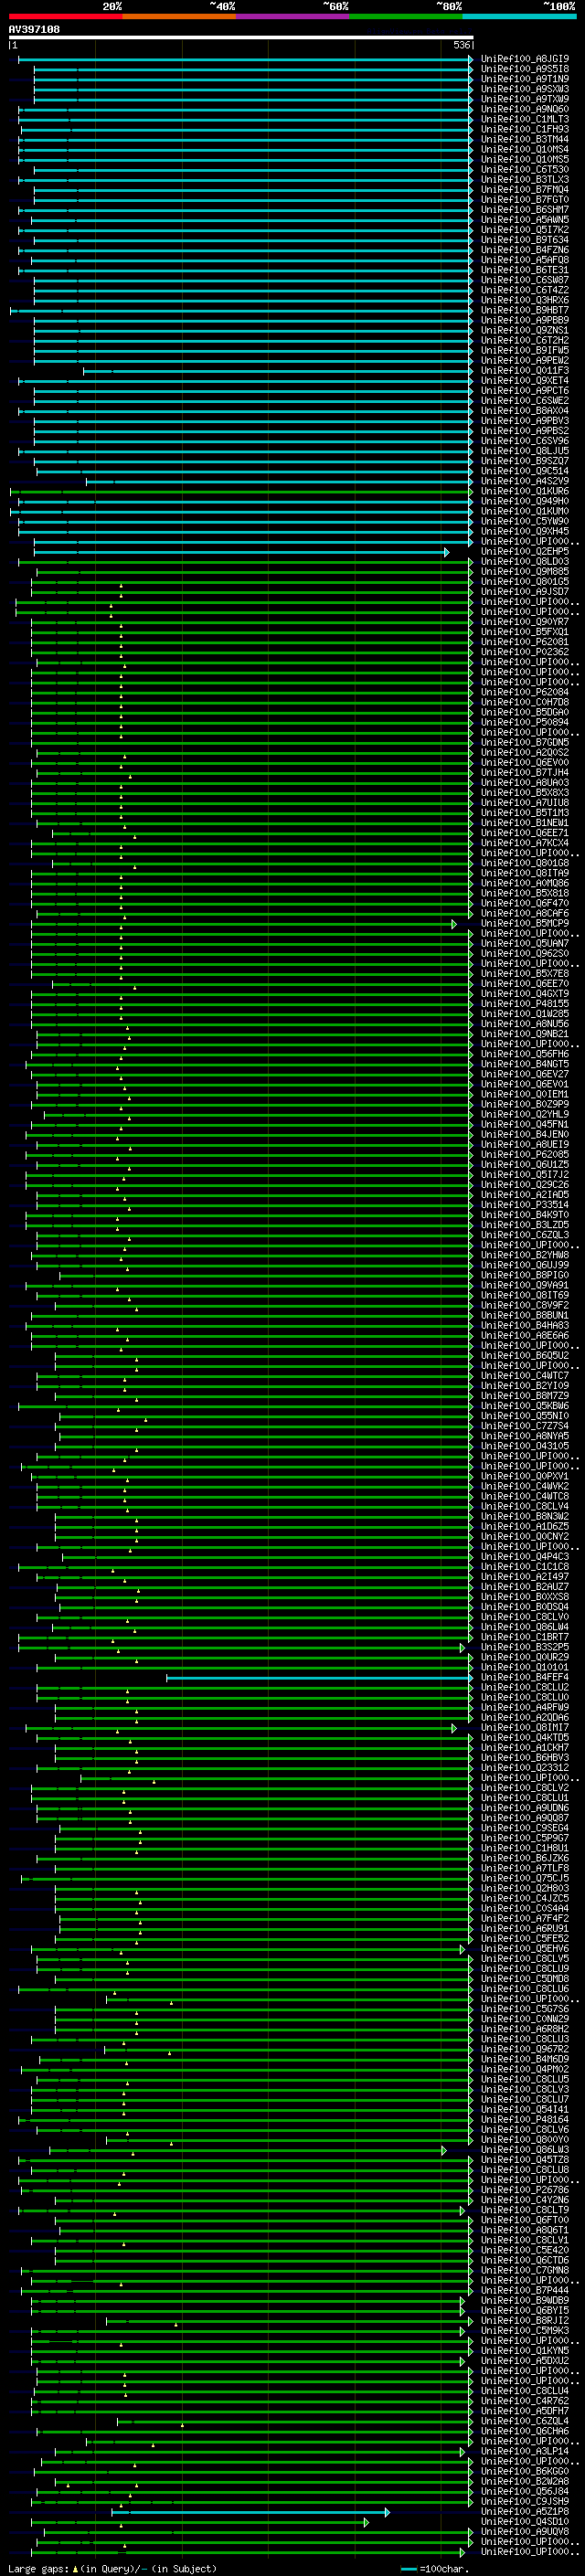Select hit UniRef100_B4NGT5
The image size is (585, 2576).
525,1064
